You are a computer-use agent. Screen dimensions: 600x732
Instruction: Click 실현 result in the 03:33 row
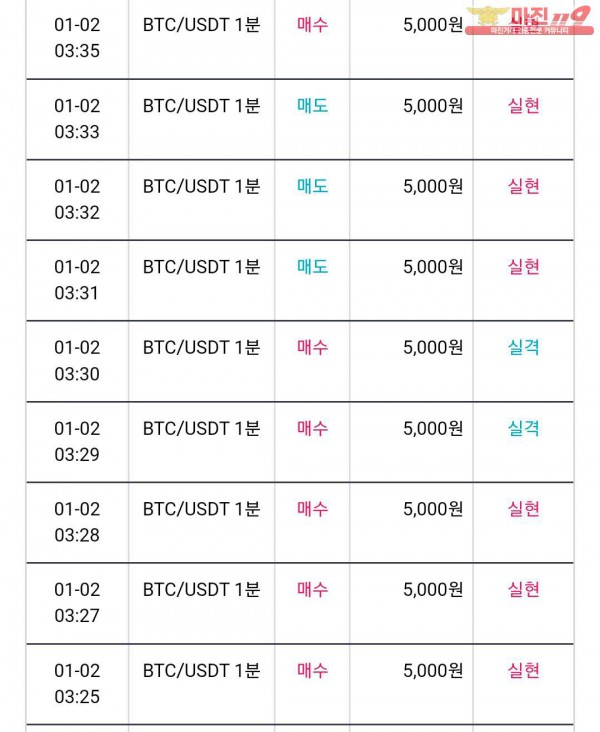coord(523,106)
